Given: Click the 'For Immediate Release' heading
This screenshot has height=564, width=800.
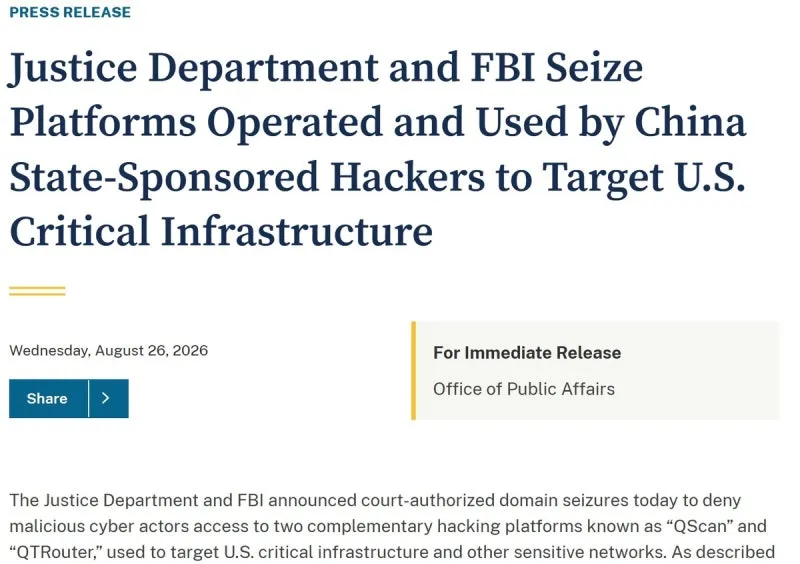Looking at the screenshot, I should tap(527, 353).
